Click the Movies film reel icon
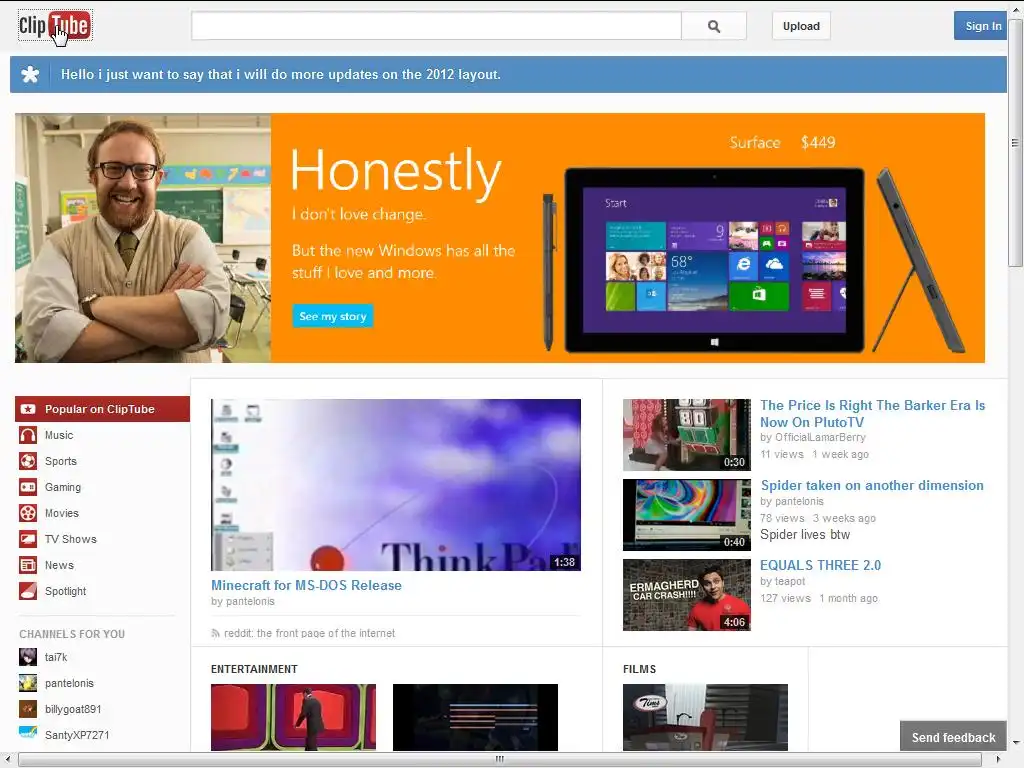Image resolution: width=1024 pixels, height=768 pixels. [28, 513]
